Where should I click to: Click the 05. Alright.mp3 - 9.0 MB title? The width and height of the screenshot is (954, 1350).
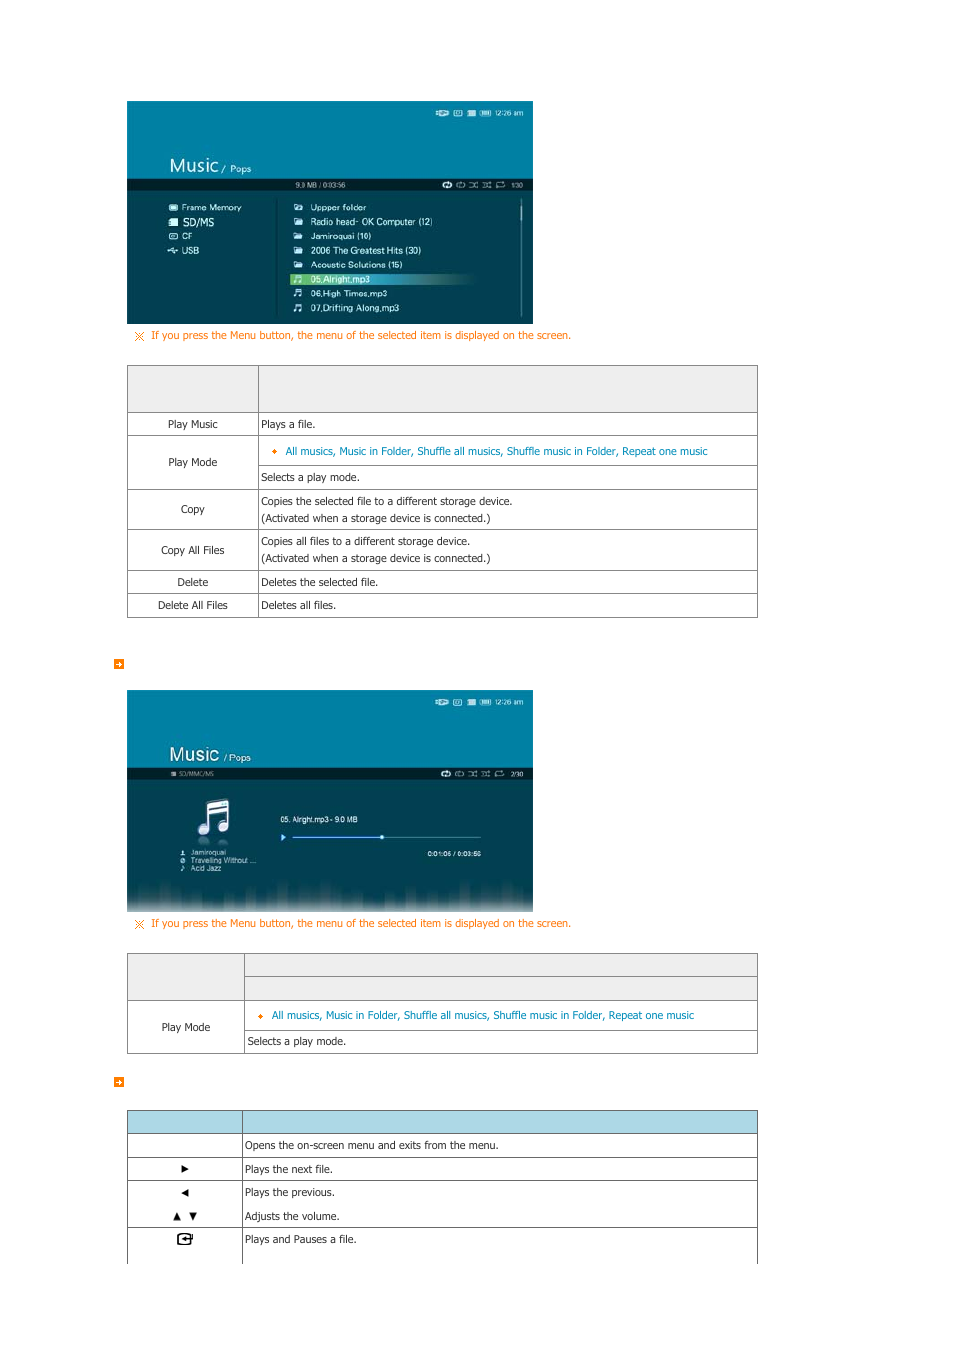coord(319,819)
